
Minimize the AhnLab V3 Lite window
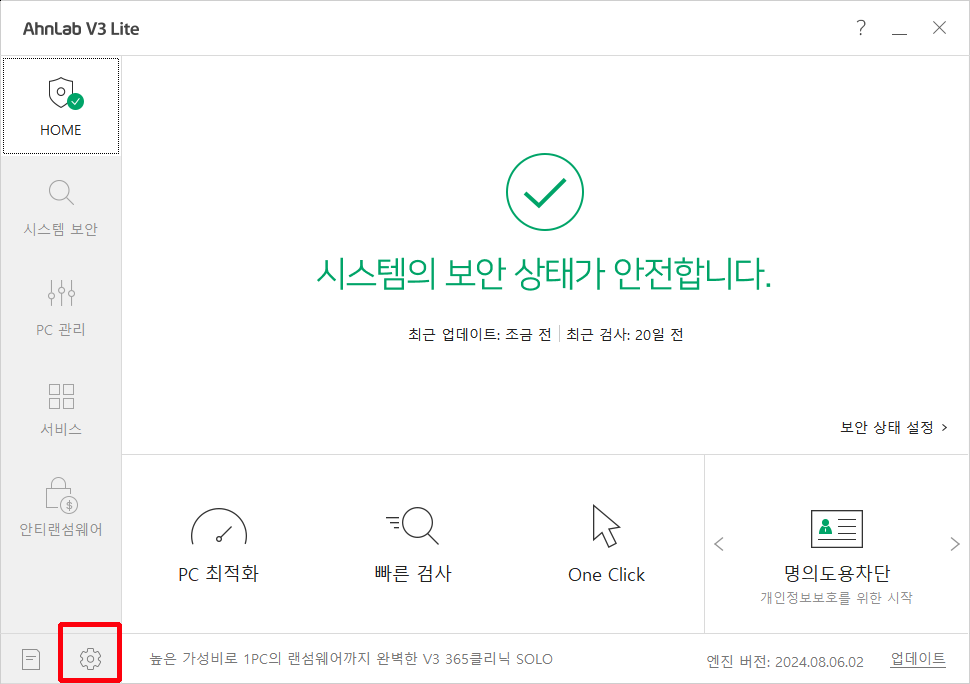click(899, 28)
